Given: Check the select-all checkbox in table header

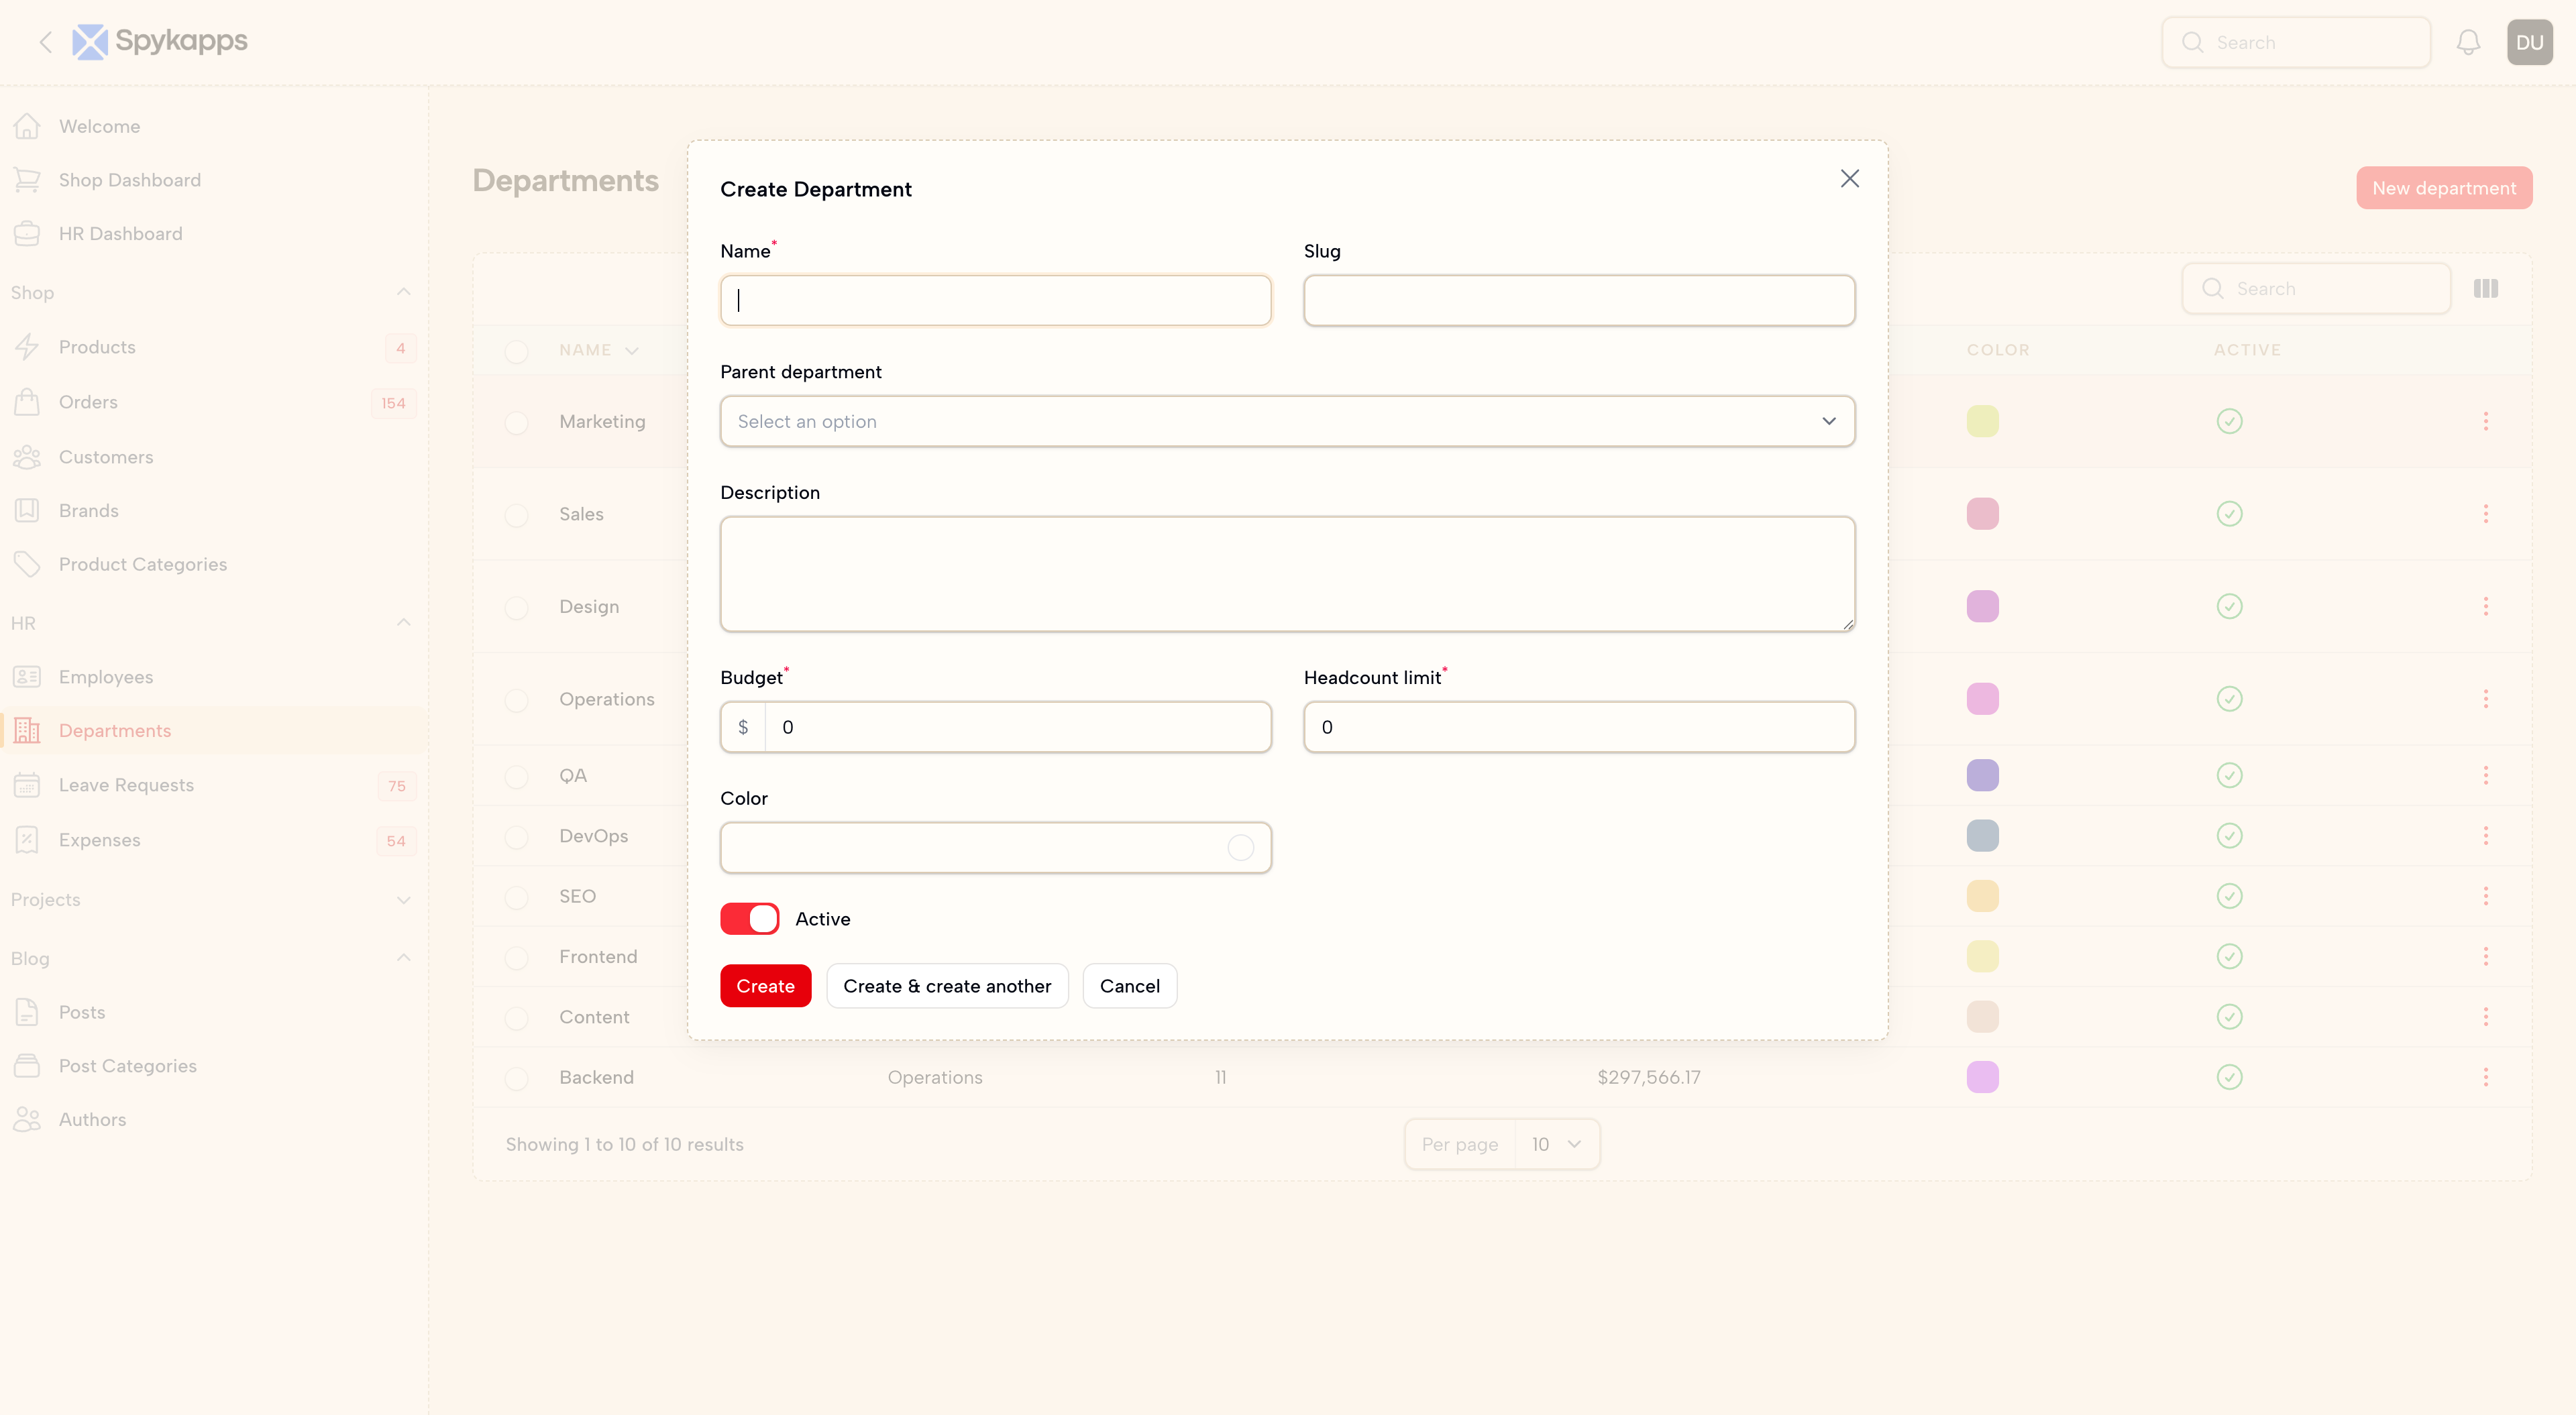Looking at the screenshot, I should 517,351.
